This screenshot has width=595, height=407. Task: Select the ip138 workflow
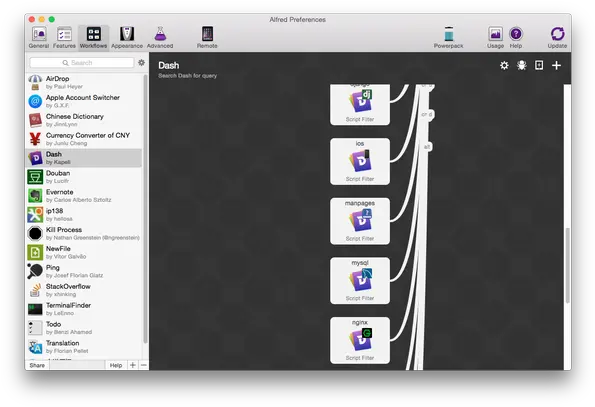pyautogui.click(x=83, y=215)
